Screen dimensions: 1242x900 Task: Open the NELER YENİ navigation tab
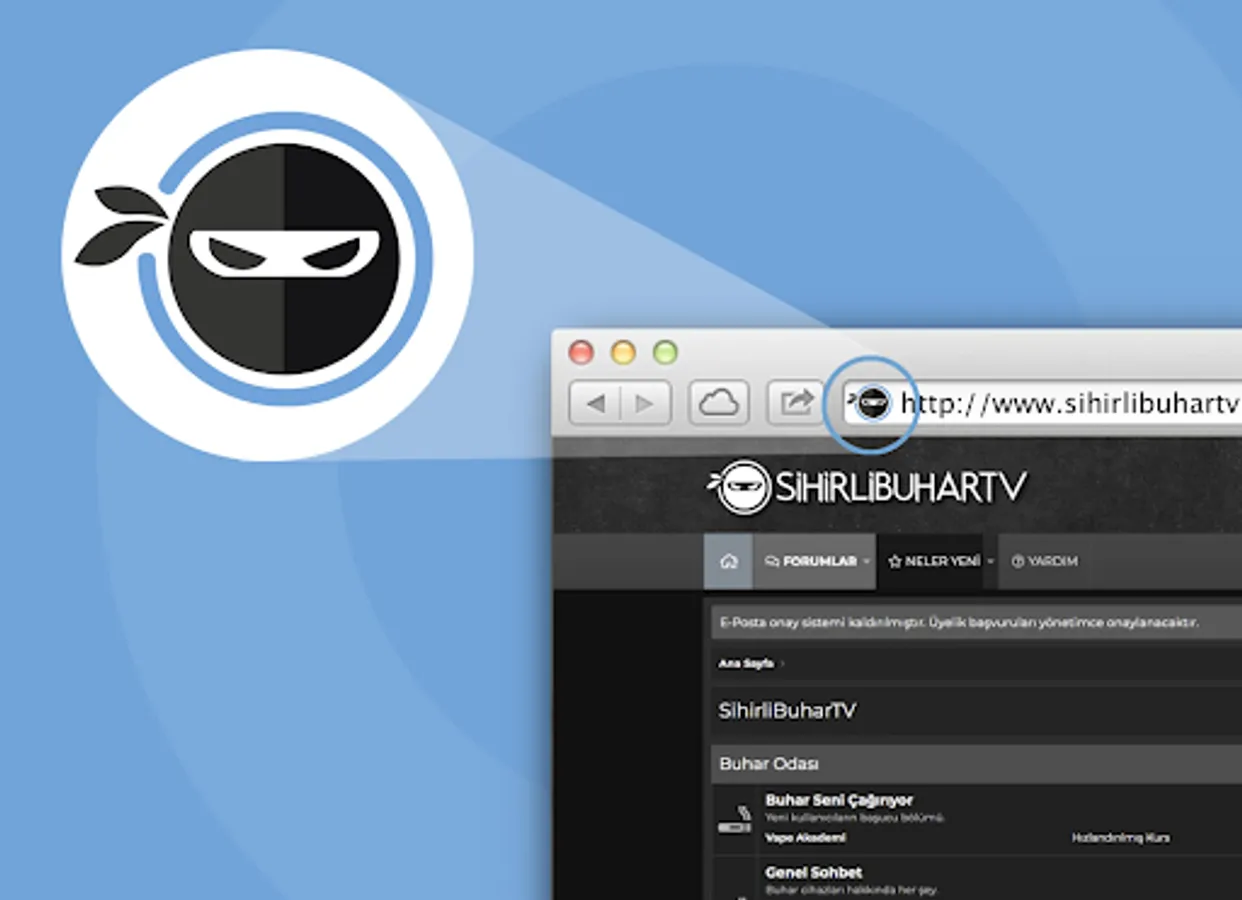(934, 561)
